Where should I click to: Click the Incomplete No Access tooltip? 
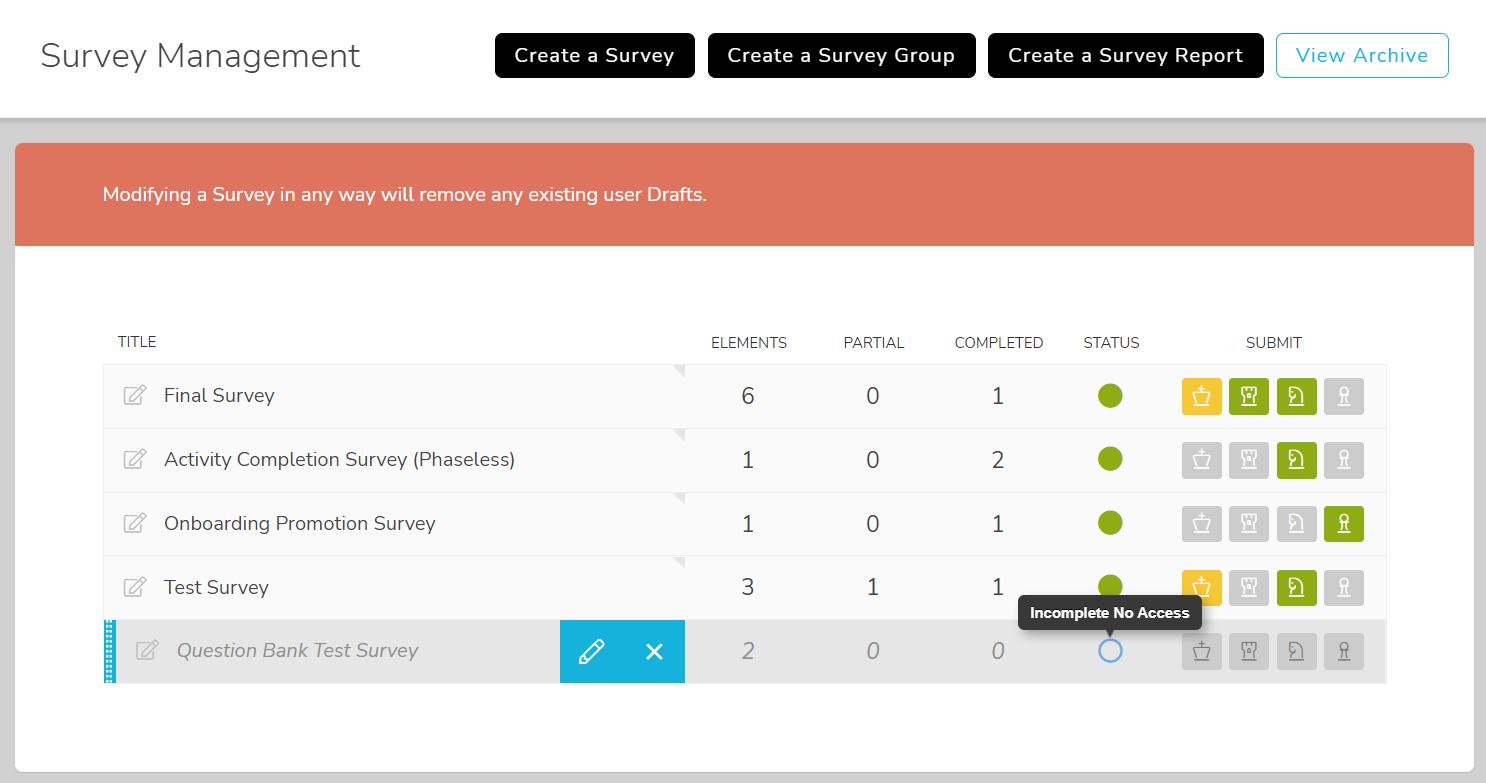pos(1110,613)
